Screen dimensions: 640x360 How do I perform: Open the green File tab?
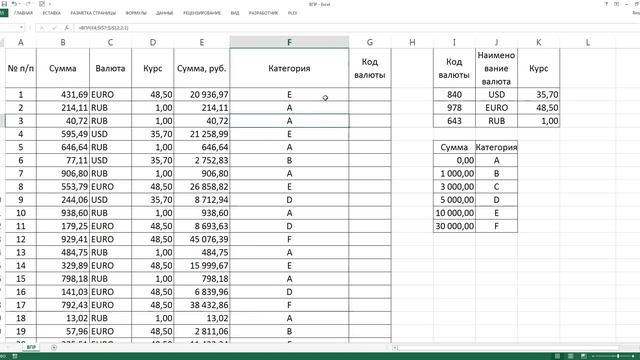pyautogui.click(x=4, y=13)
